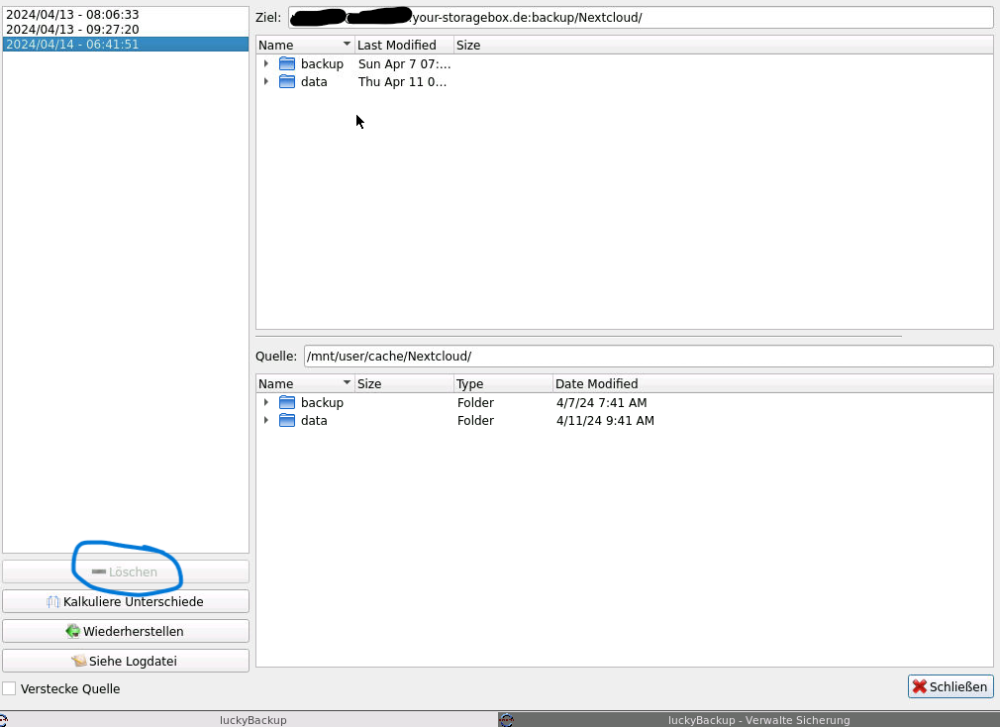Click Folder type cell in data row
The height and width of the screenshot is (727, 1000).
[476, 420]
